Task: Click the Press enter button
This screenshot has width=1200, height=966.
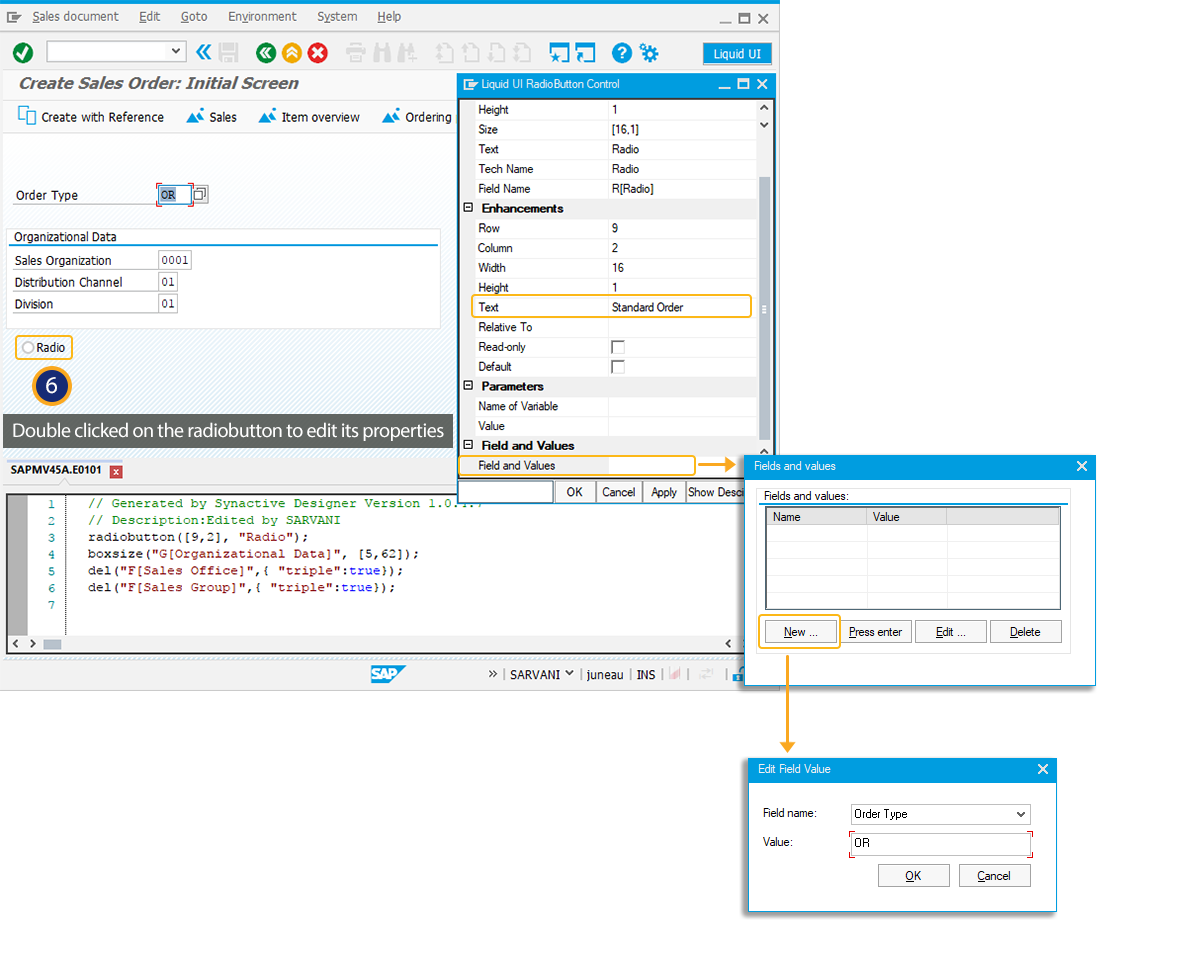Action: 875,632
